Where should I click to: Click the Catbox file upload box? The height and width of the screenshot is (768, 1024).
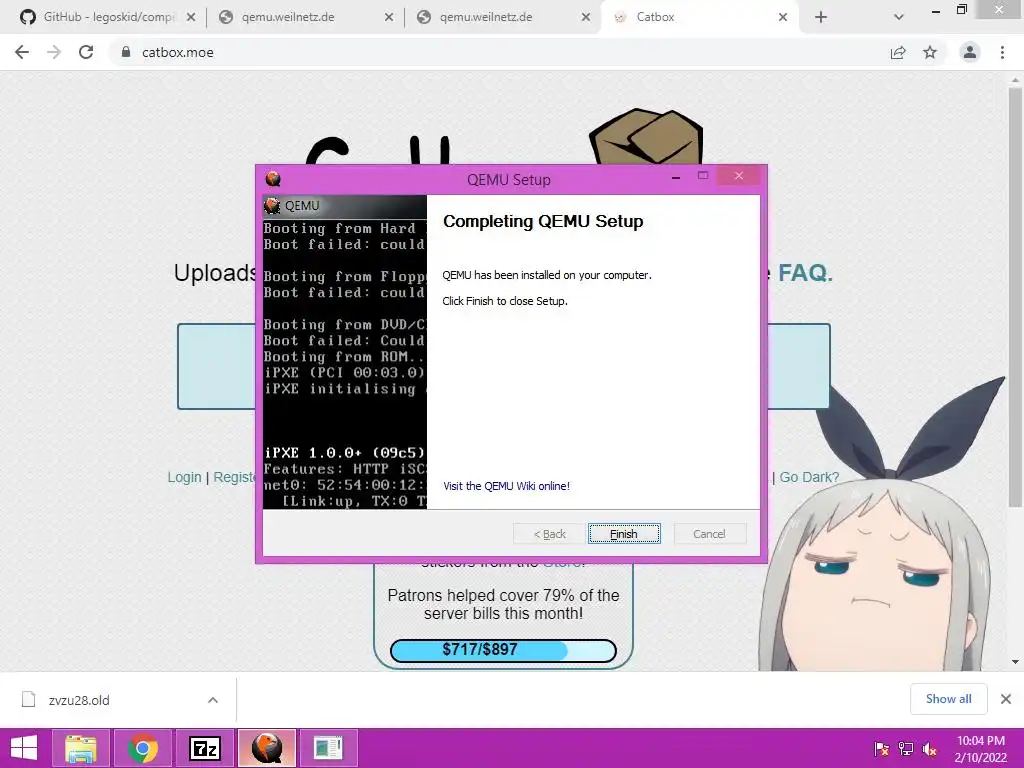[x=504, y=366]
